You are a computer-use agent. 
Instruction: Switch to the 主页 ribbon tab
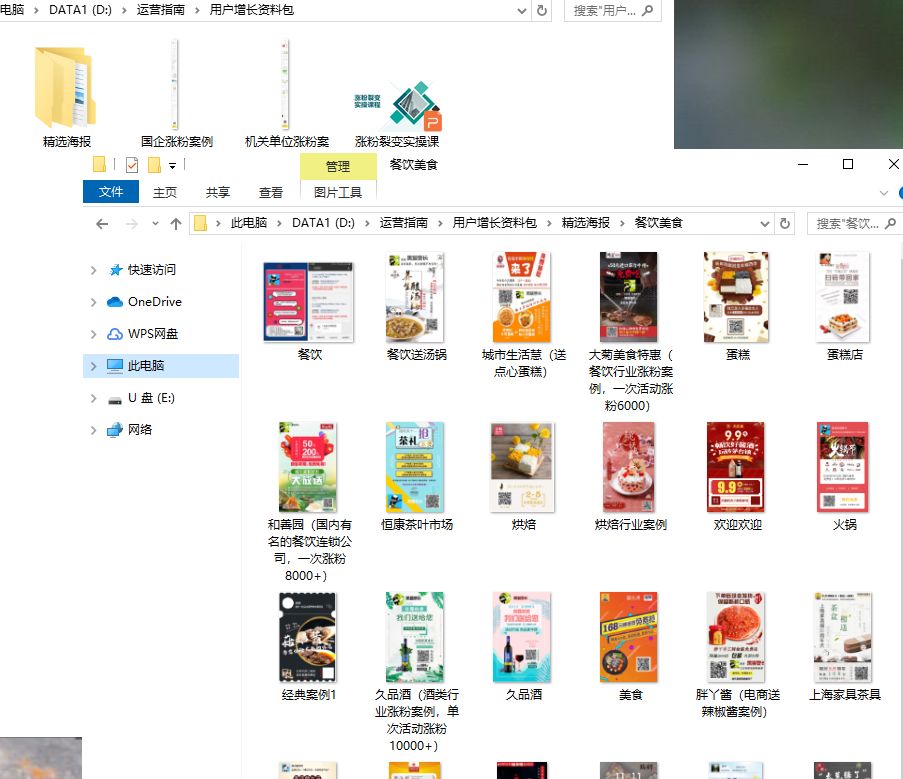[x=165, y=192]
